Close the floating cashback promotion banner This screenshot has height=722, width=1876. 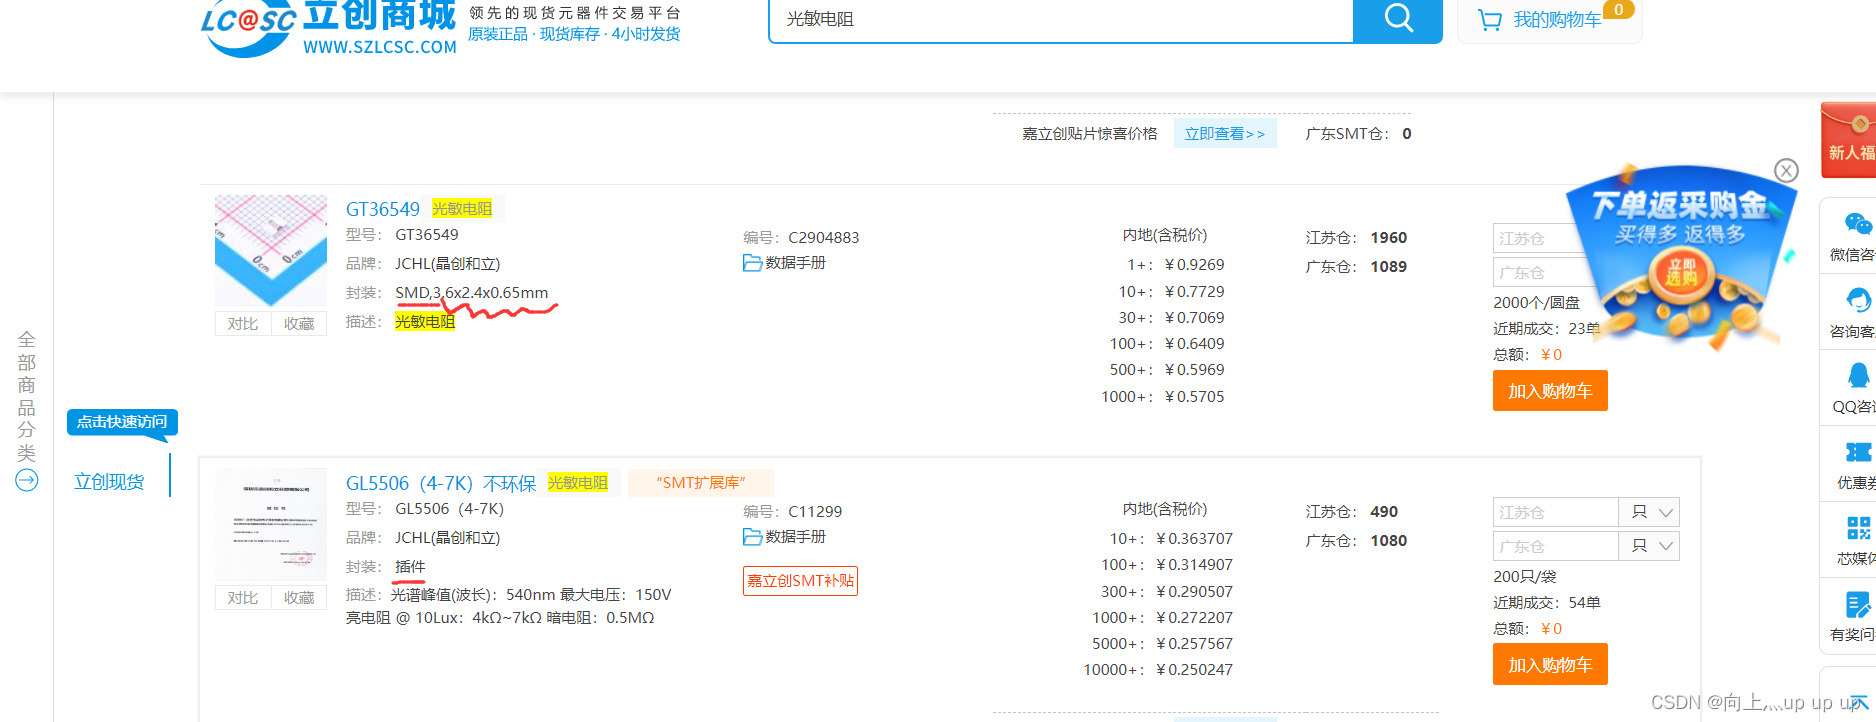click(1786, 170)
